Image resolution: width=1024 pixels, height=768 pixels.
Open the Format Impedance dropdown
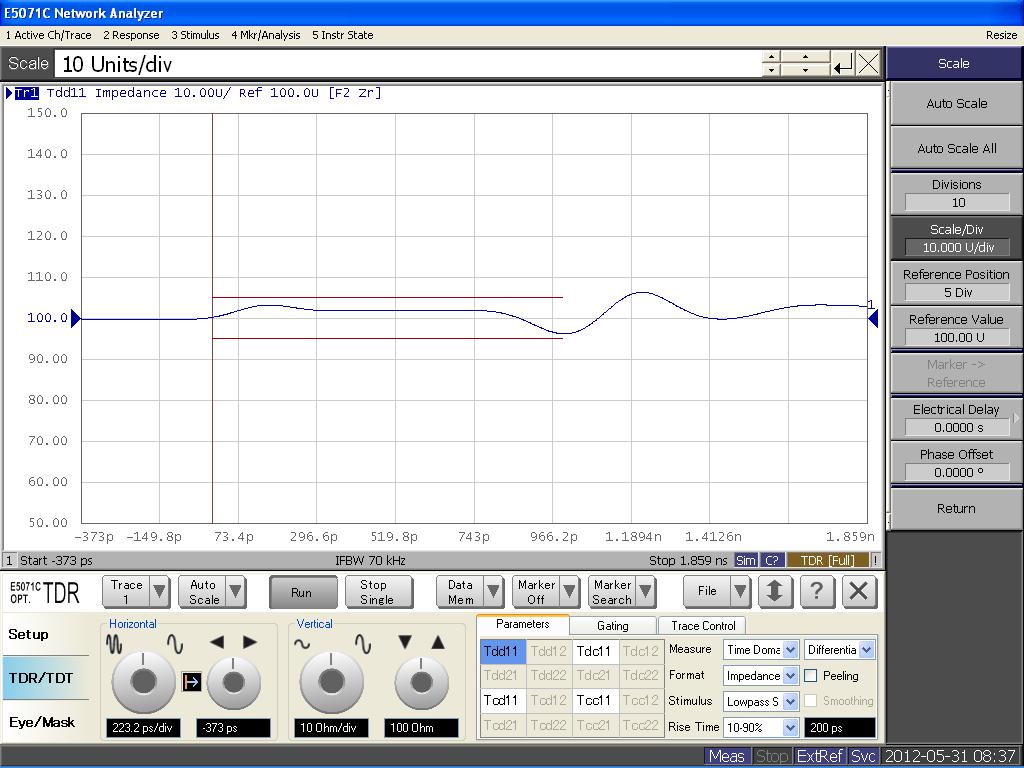coord(790,676)
